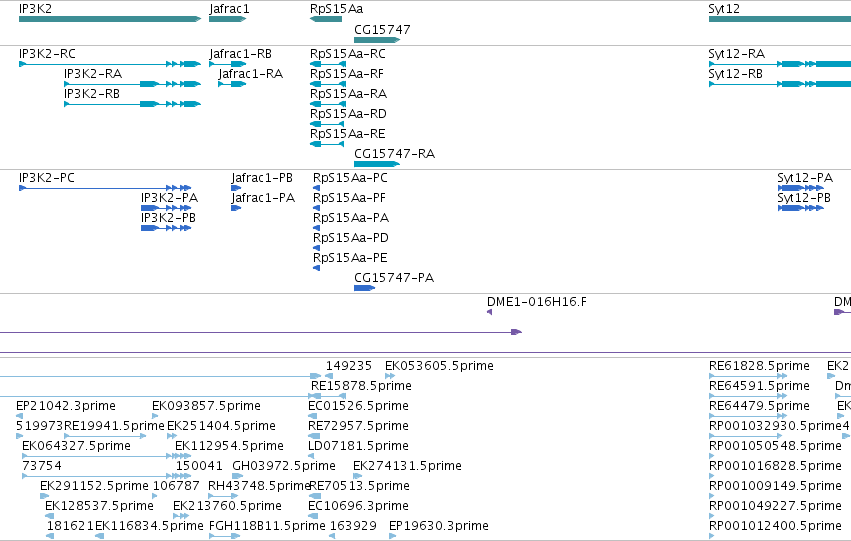
Task: Select EST EK116834.5prime
Action: [x=99, y=536]
